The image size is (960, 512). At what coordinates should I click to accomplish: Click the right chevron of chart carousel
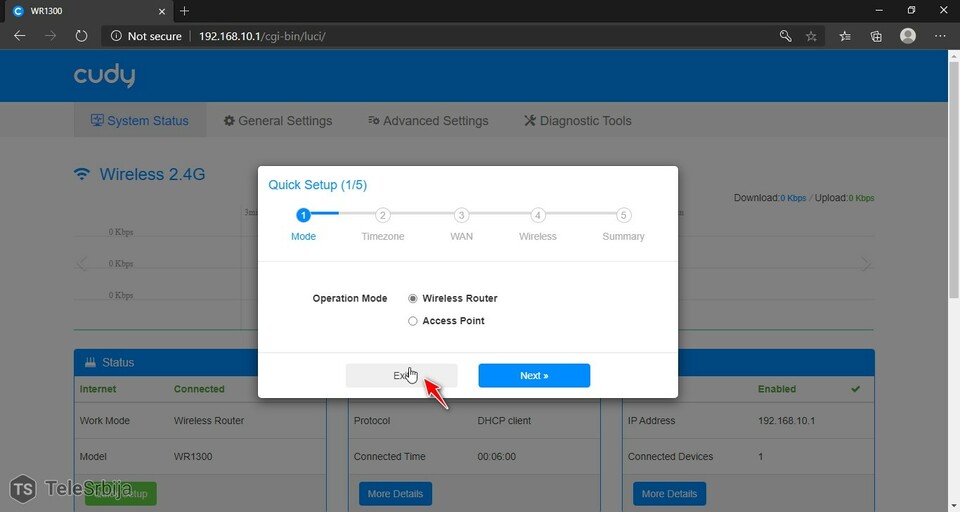(x=866, y=264)
